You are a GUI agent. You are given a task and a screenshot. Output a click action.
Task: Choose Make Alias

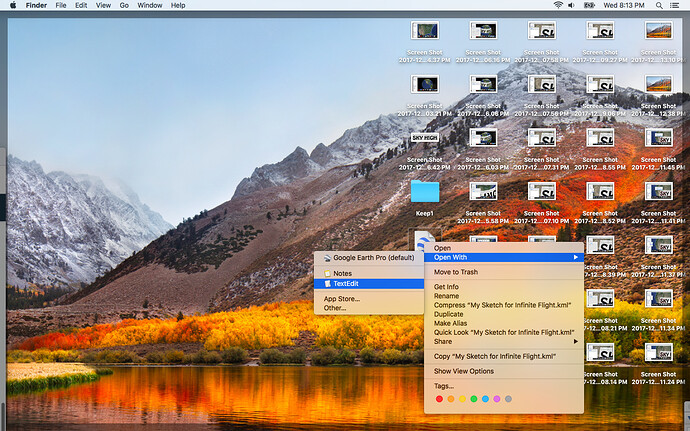[x=504, y=323]
